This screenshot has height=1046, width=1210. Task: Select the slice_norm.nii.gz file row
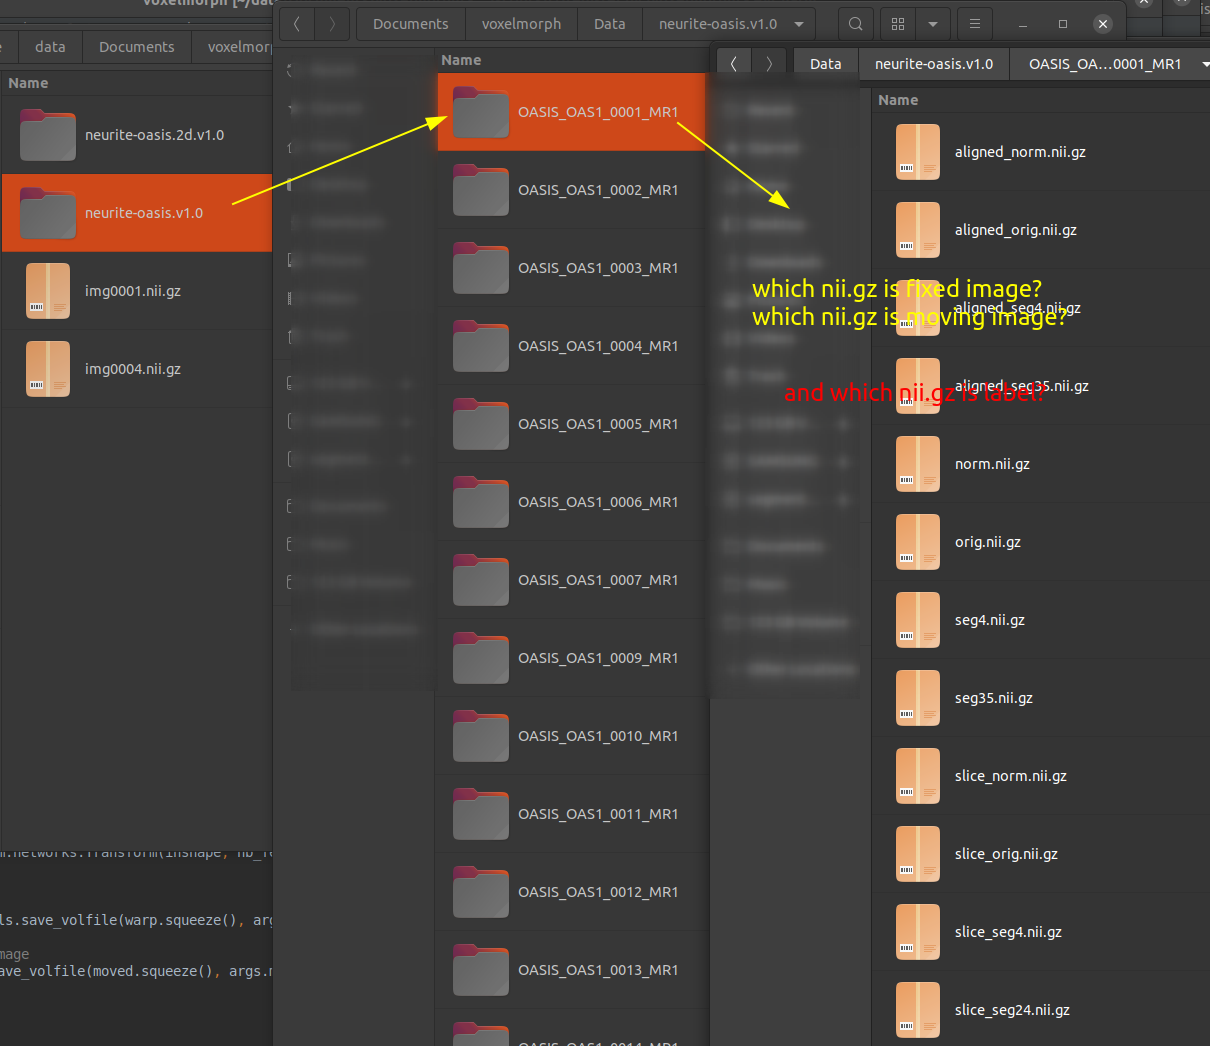point(1010,776)
